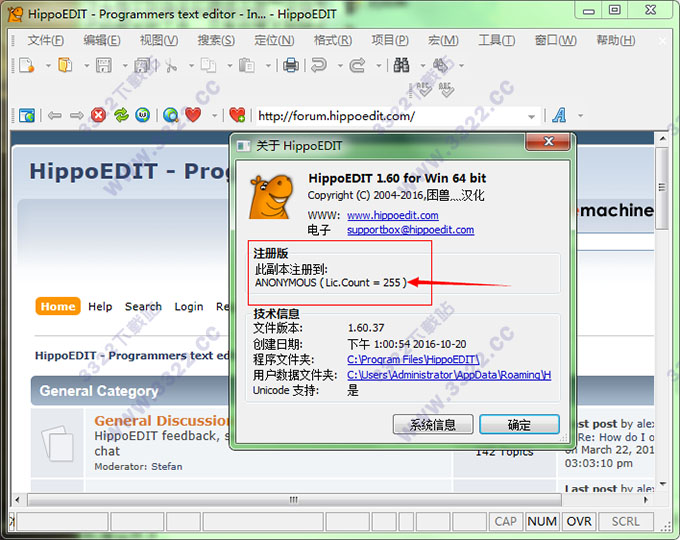Click the Login link on forum page

click(189, 307)
